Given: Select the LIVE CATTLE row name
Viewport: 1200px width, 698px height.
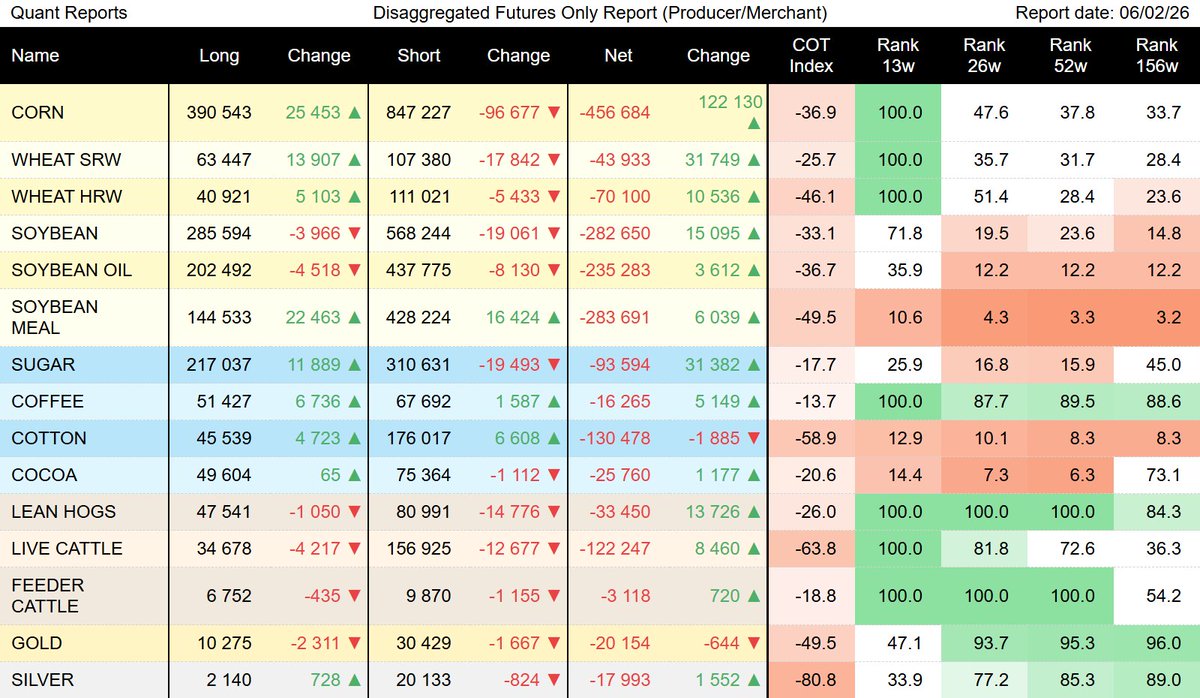Looking at the screenshot, I should click(66, 549).
